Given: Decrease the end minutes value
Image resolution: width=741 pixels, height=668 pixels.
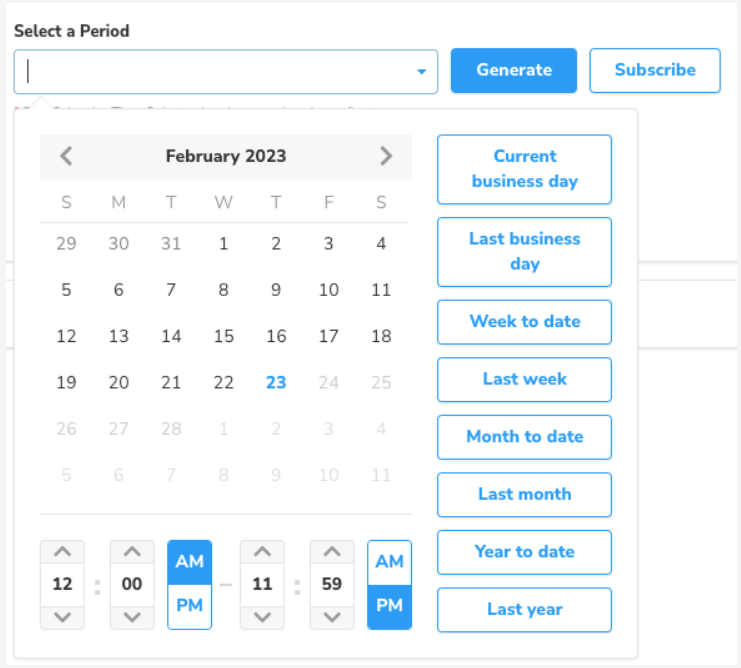Looking at the screenshot, I should (x=332, y=616).
